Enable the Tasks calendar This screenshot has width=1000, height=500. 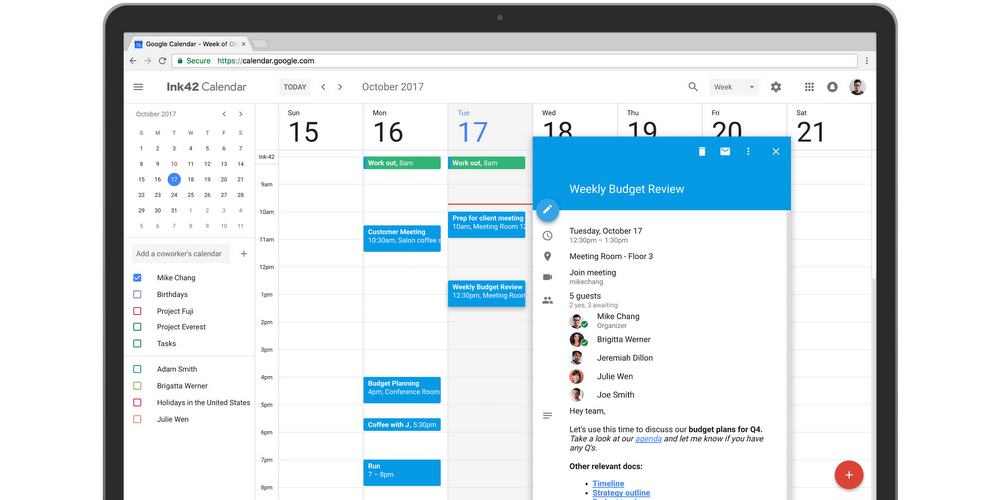137,343
